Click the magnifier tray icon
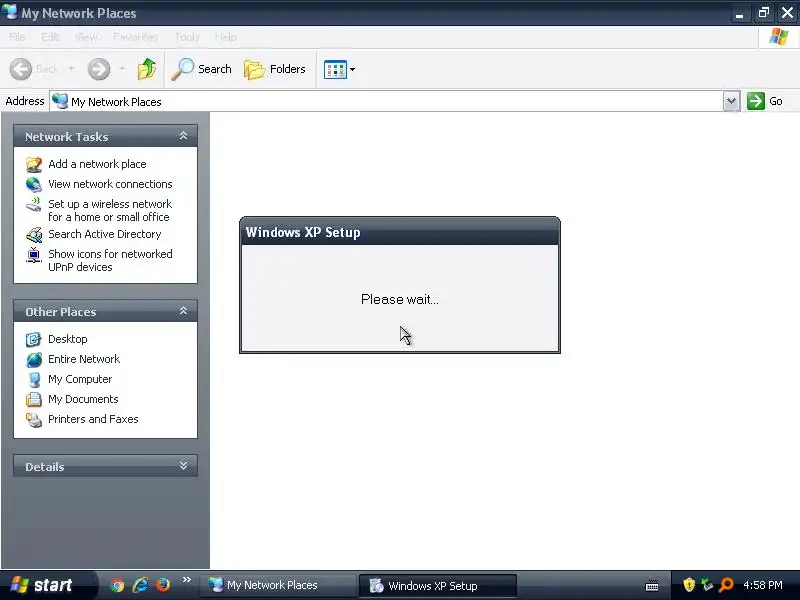Image resolution: width=800 pixels, height=600 pixels. click(726, 585)
